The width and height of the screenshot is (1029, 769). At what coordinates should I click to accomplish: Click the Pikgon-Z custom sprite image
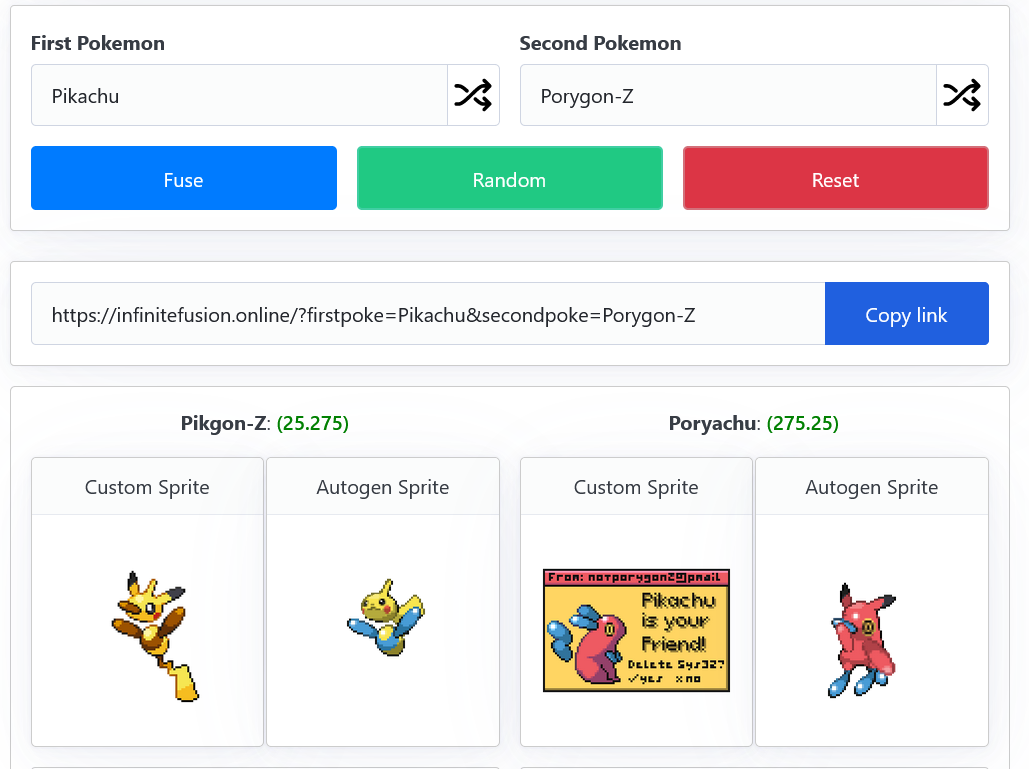click(154, 636)
